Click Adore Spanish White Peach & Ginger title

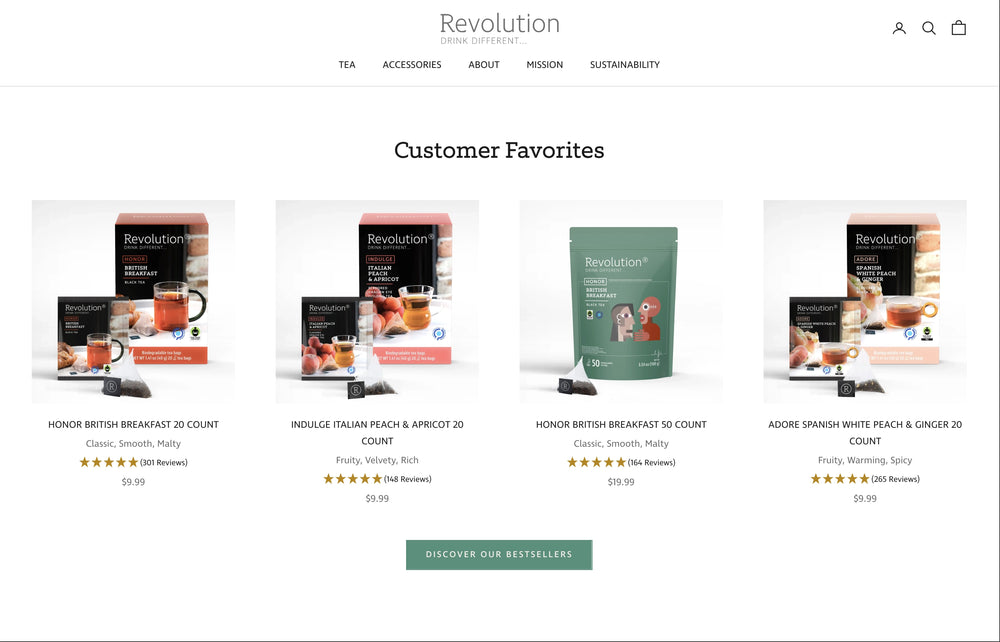click(865, 433)
